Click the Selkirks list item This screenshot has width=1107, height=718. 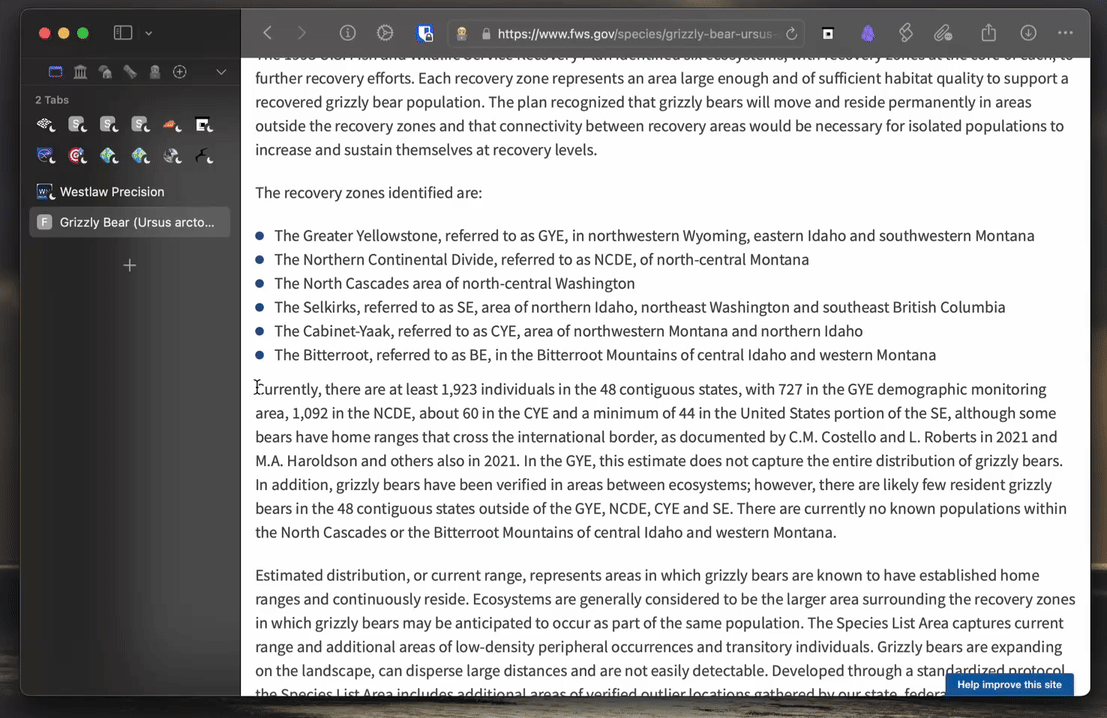pos(640,308)
